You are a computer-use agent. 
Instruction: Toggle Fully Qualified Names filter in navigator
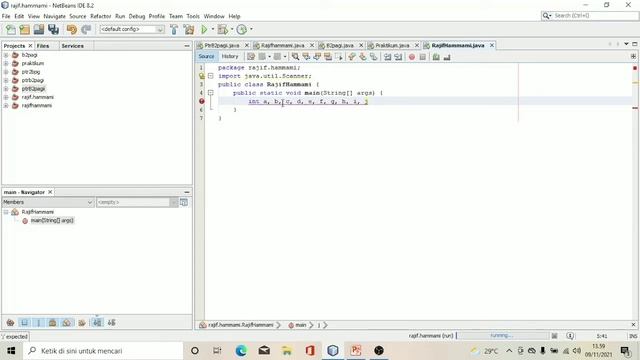click(x=82, y=322)
